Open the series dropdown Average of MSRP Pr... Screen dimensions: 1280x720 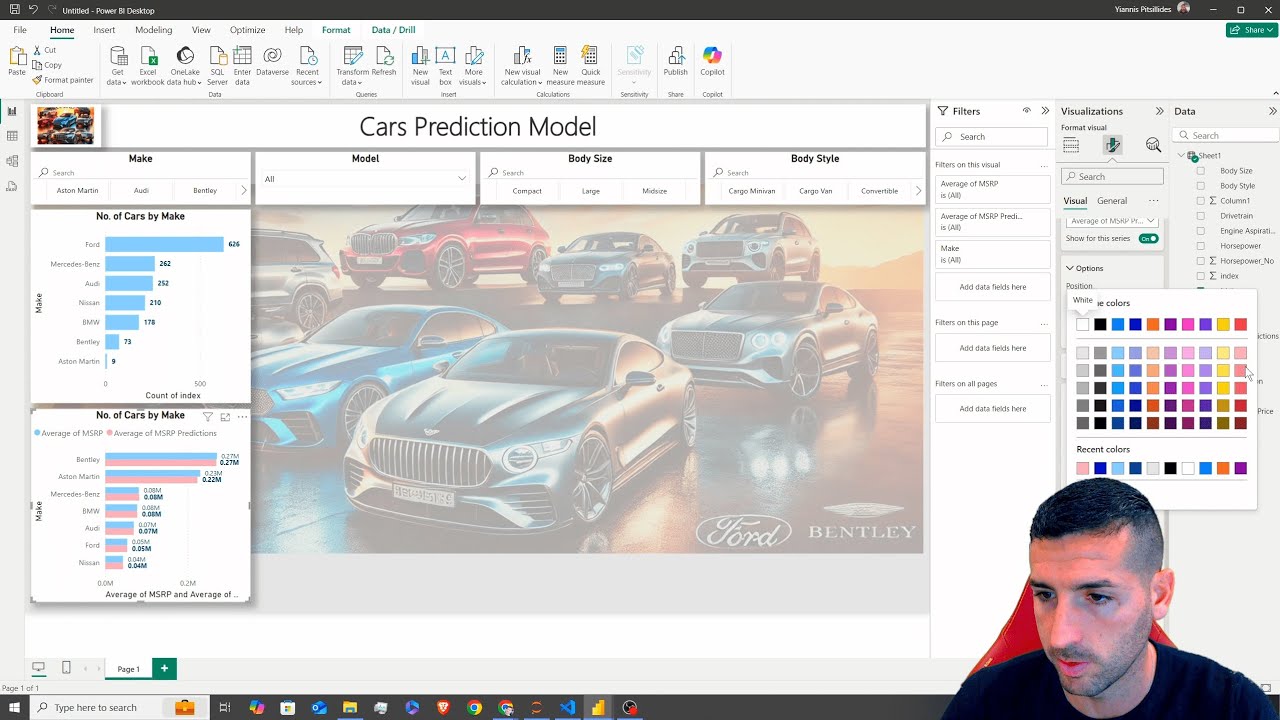click(1111, 221)
